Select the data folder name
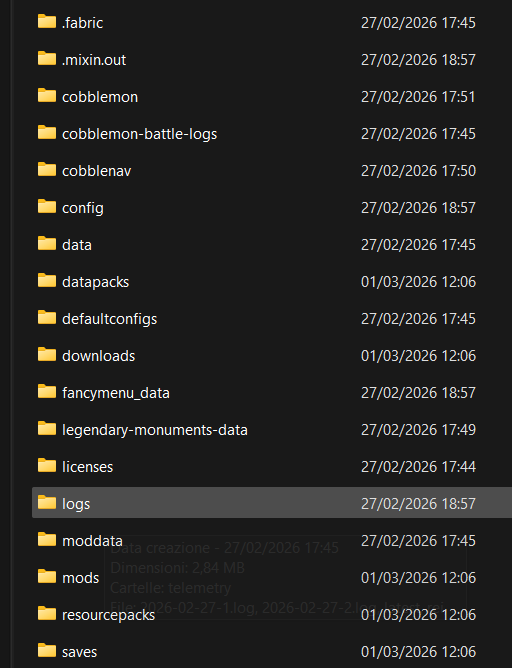 (x=77, y=245)
